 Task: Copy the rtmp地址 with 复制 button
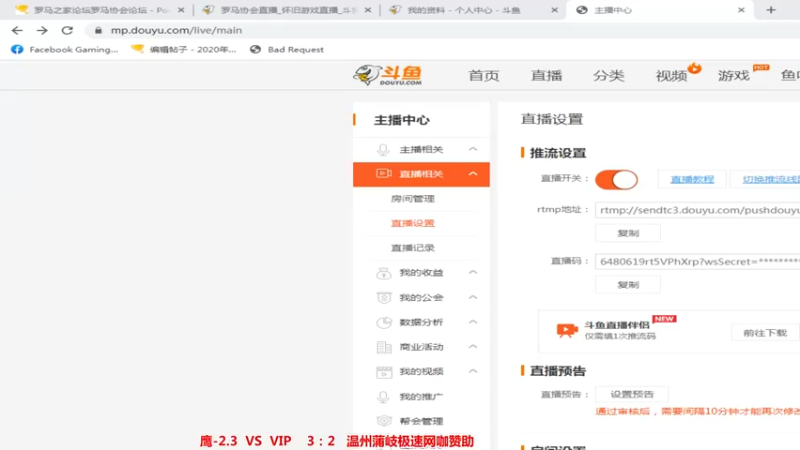click(x=628, y=233)
